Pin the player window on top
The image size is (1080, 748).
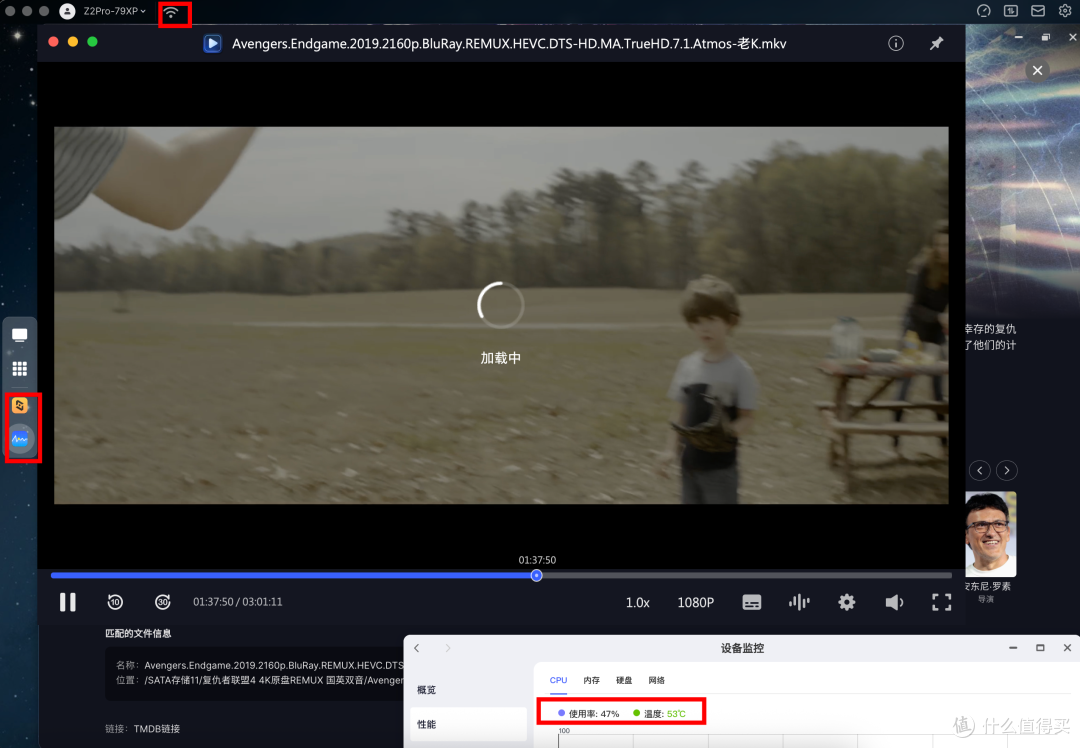pyautogui.click(x=936, y=43)
